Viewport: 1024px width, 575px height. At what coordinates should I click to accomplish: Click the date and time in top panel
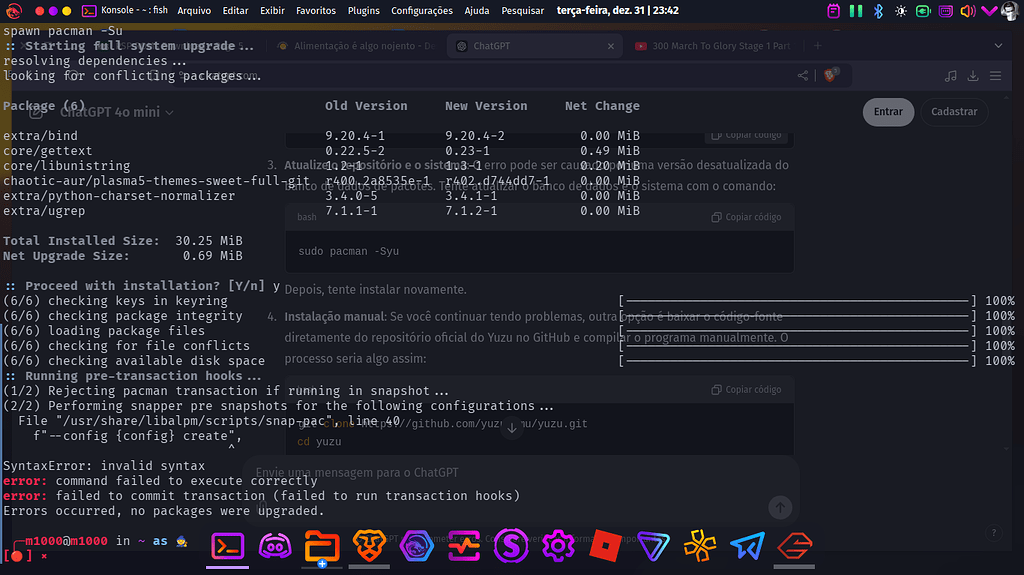coord(617,10)
